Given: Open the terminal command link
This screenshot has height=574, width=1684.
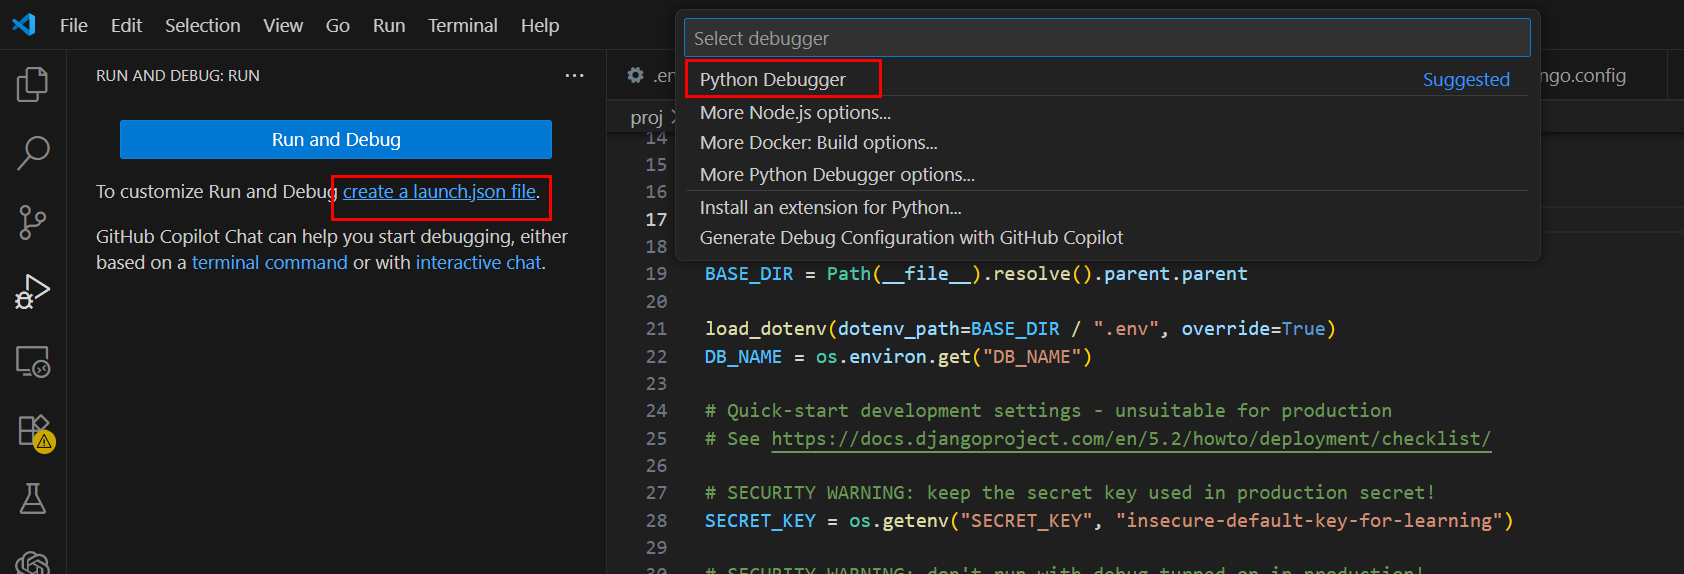Looking at the screenshot, I should tap(270, 263).
